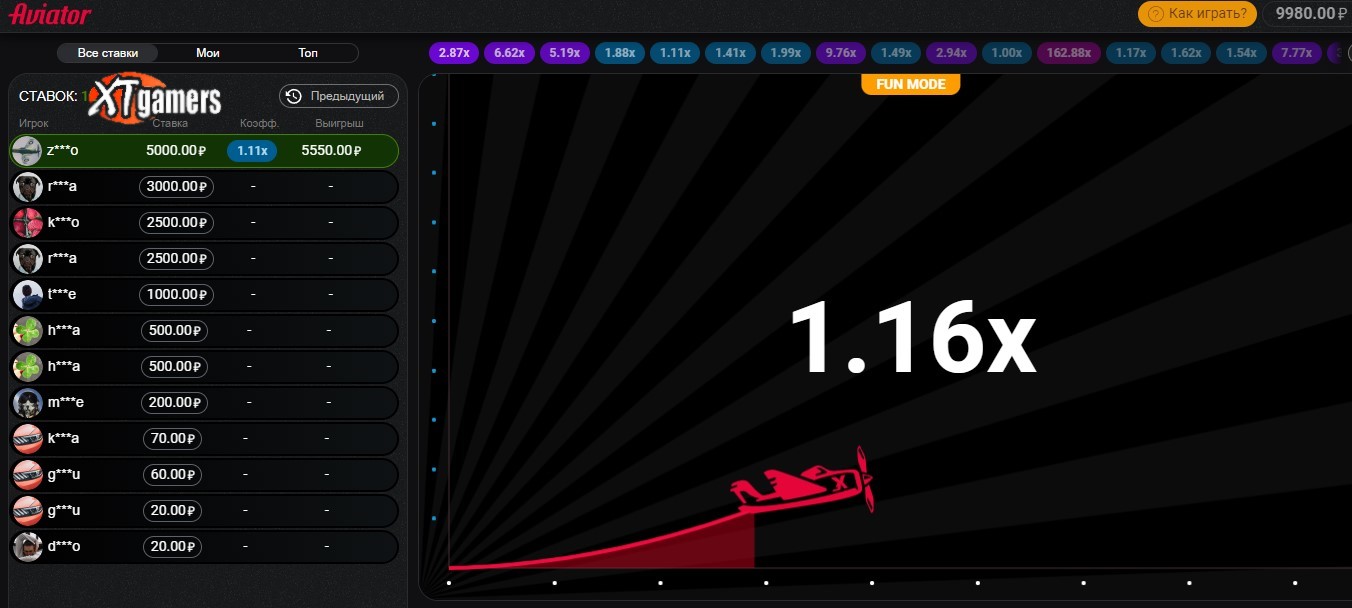Screen dimensions: 1352x608
Task: Click the Выигрыш column header
Action: (x=340, y=123)
